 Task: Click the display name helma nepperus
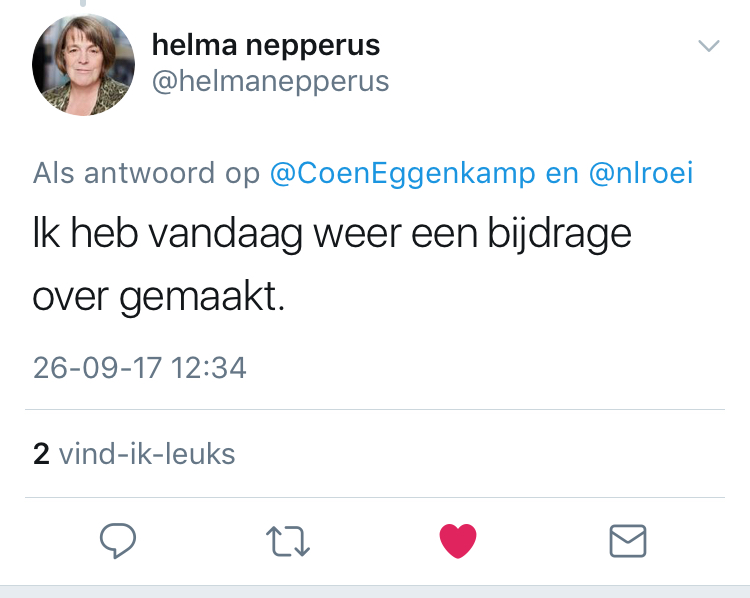click(265, 45)
